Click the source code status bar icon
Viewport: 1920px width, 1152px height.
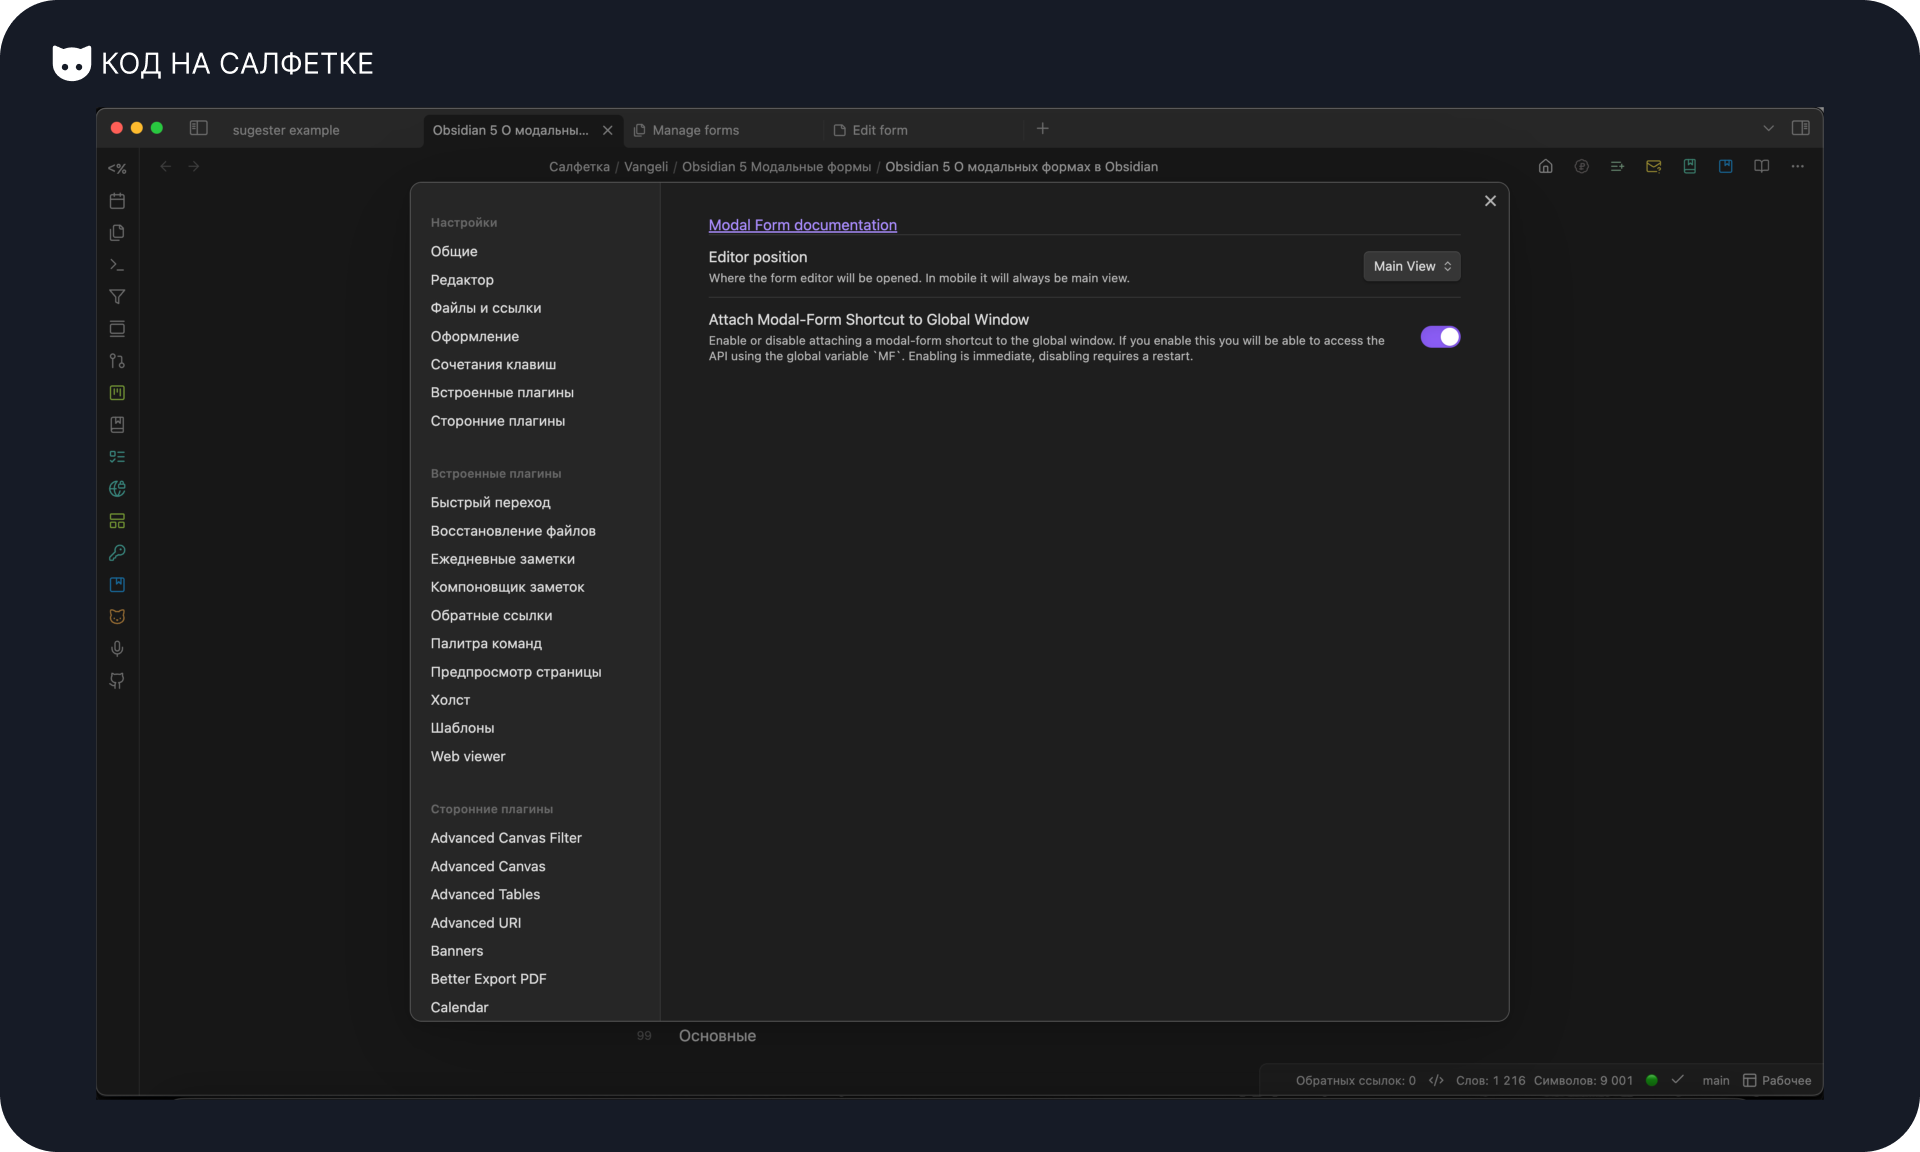(1436, 1080)
